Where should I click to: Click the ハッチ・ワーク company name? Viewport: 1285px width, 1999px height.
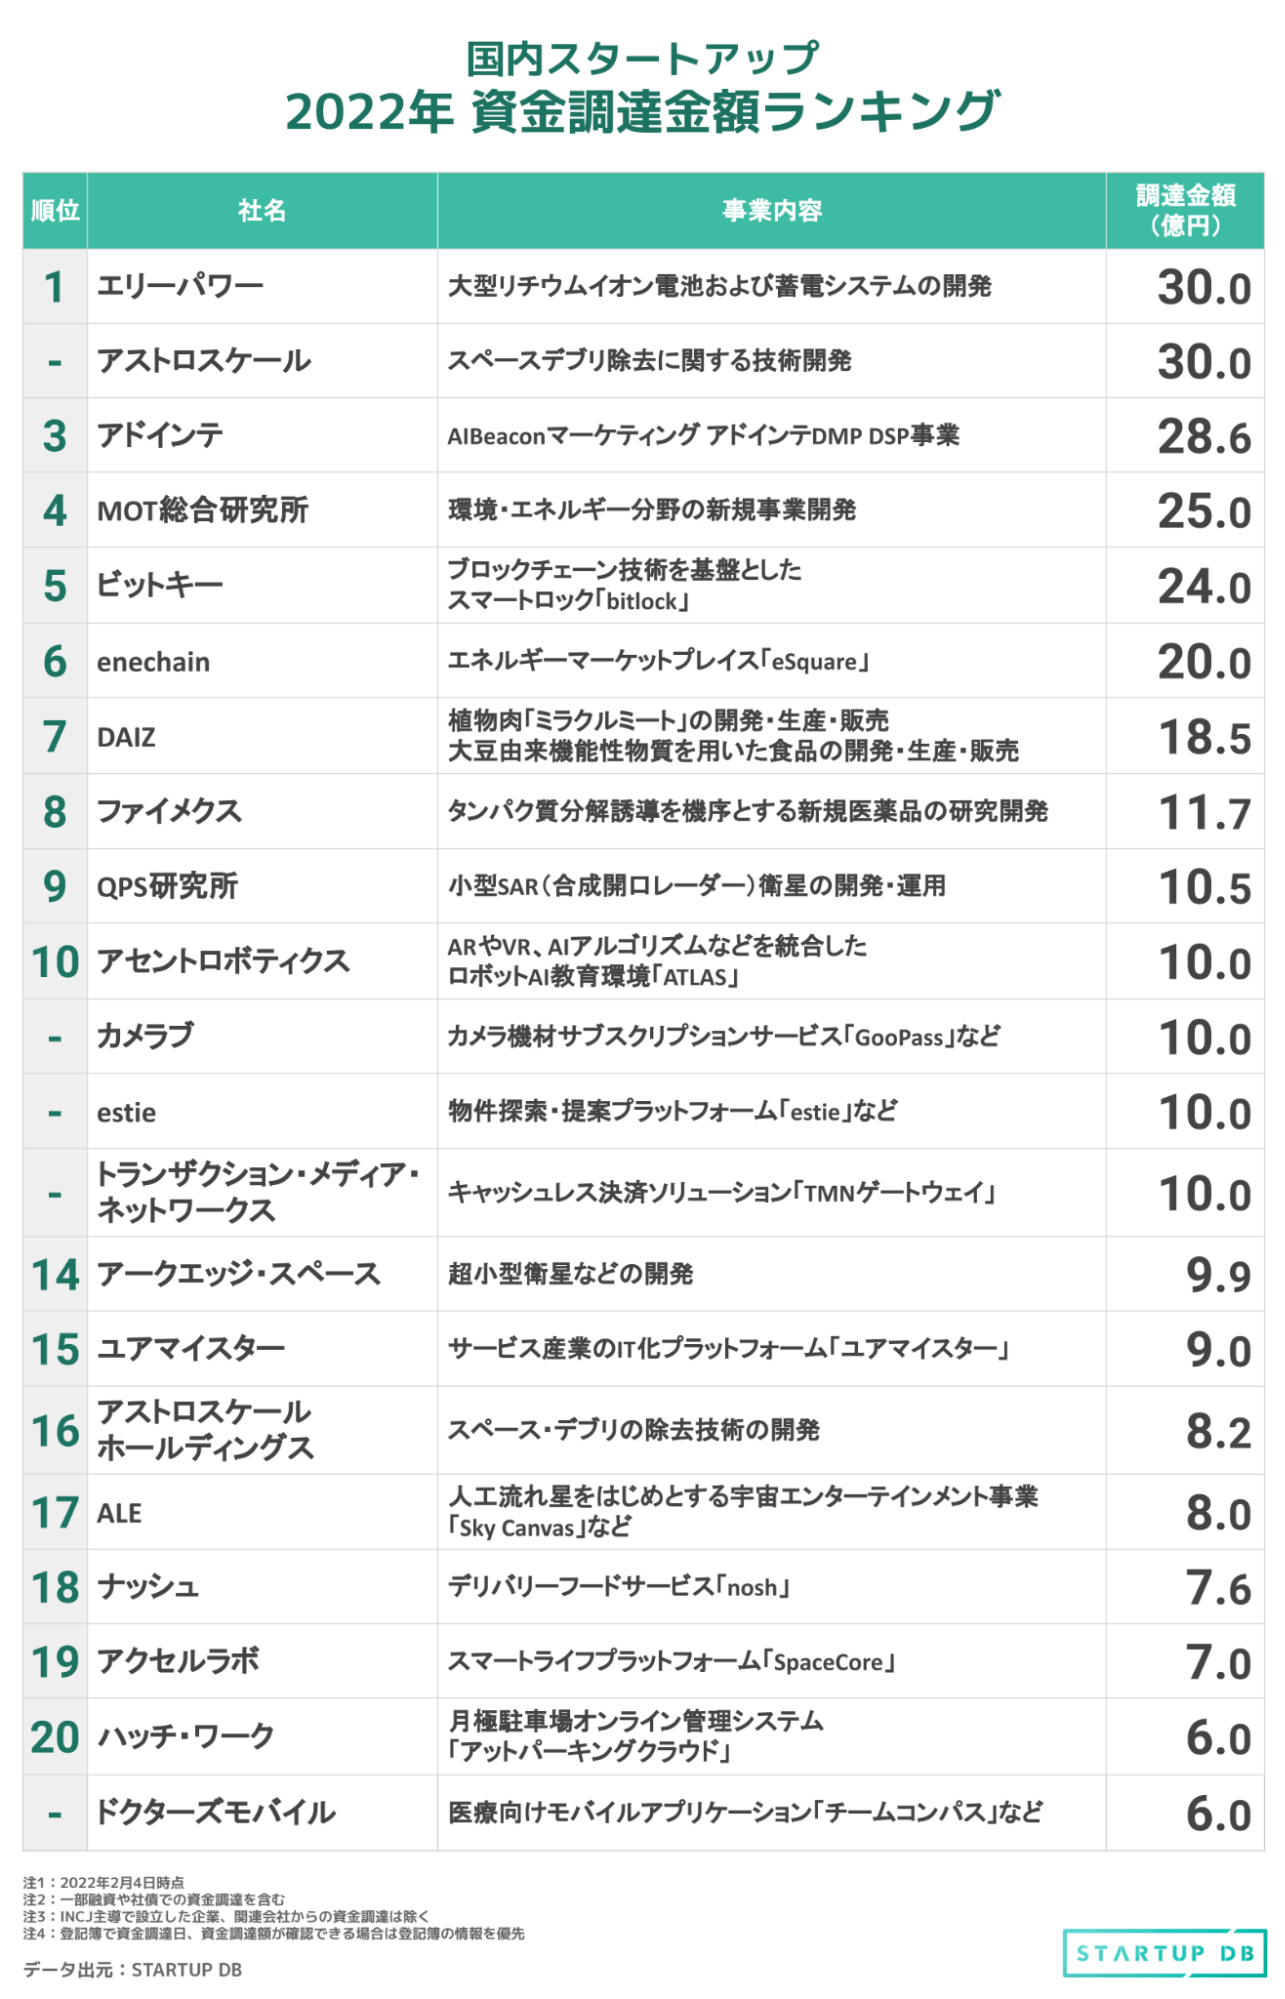(x=185, y=1737)
